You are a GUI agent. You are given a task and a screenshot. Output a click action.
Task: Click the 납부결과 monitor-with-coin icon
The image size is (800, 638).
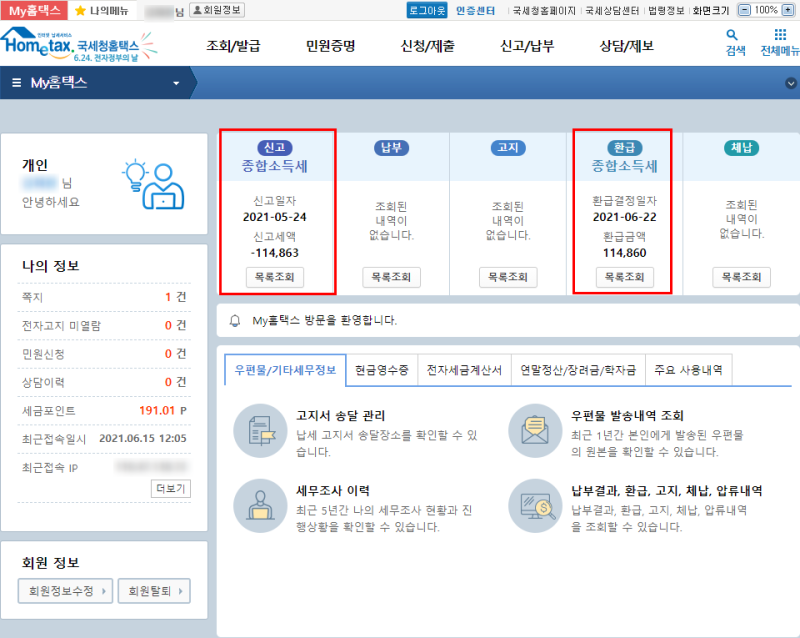pyautogui.click(x=535, y=506)
